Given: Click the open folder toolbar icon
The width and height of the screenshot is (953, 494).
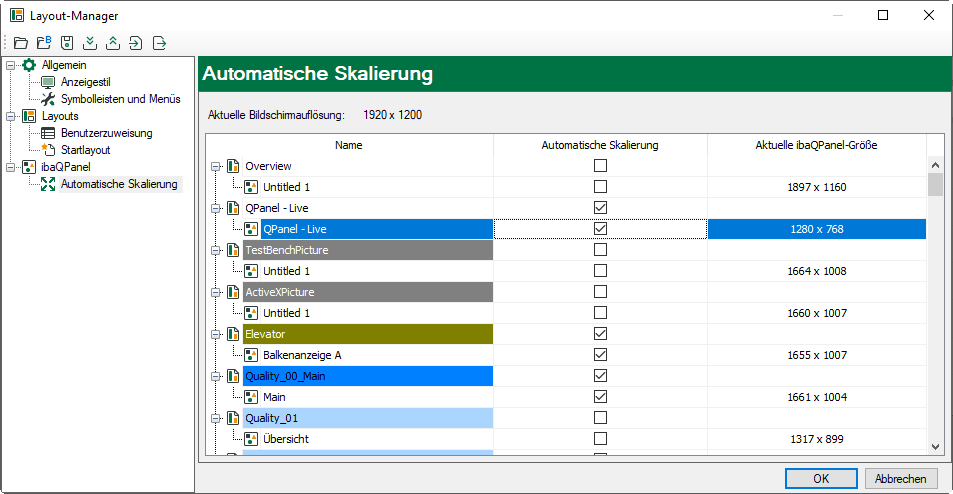Looking at the screenshot, I should [21, 43].
